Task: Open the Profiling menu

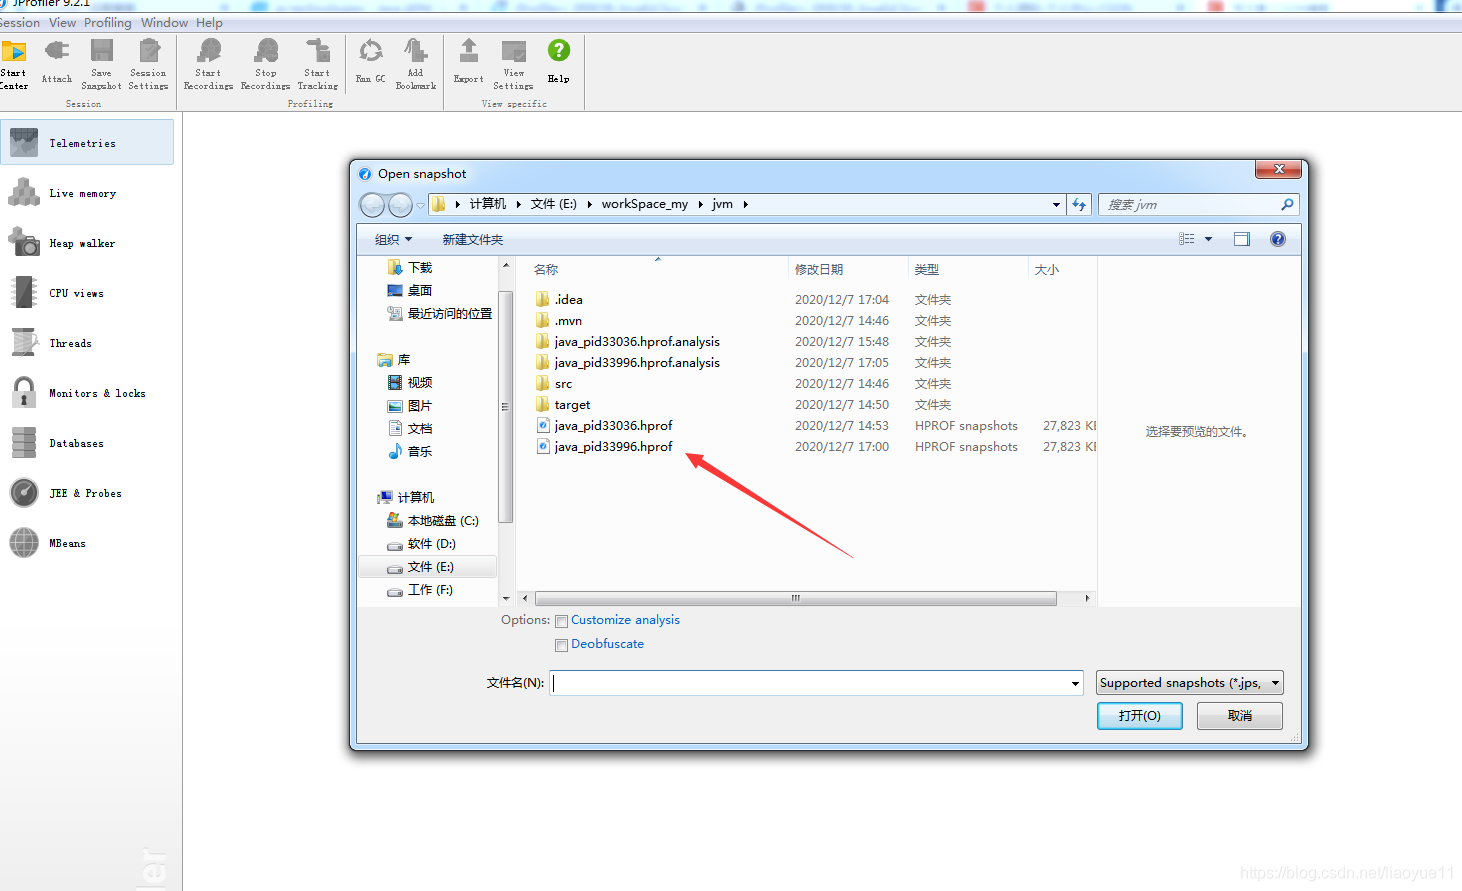Action: coord(108,23)
